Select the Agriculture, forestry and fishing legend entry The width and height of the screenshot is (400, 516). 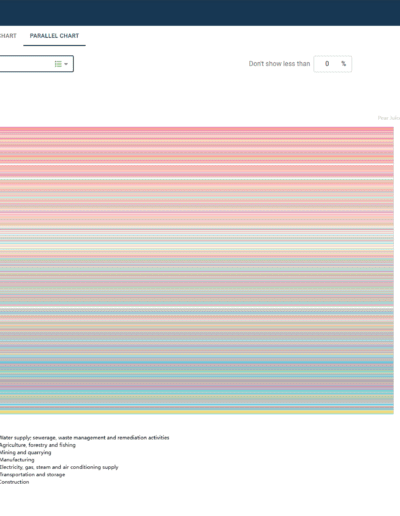click(x=38, y=445)
